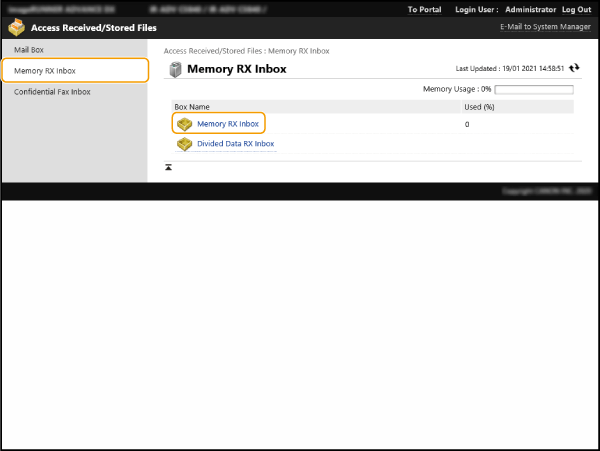Click the refresh icon beside Last Updated
The image size is (600, 451).
pos(574,68)
